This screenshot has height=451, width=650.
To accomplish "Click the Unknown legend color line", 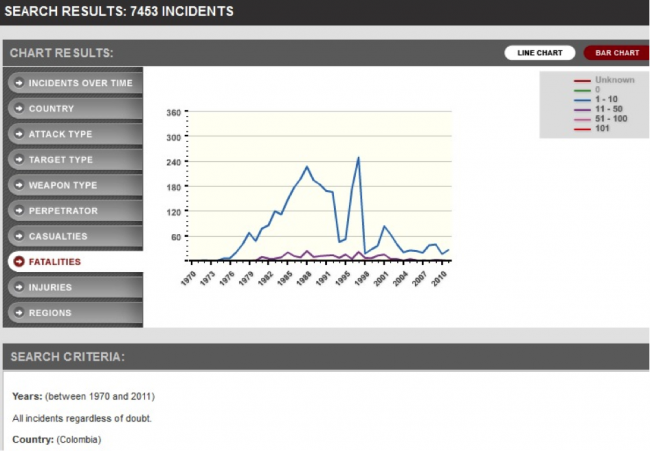I will (x=582, y=81).
